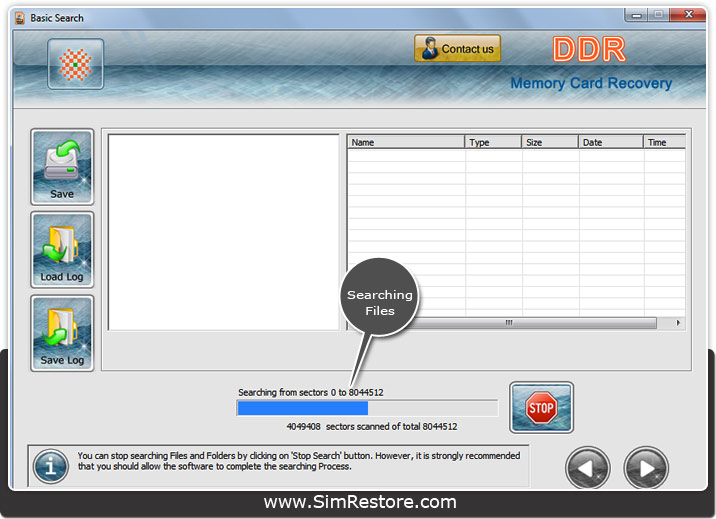The height and width of the screenshot is (519, 716).
Task: Click the Basic Search title bar icon
Action: tap(20, 18)
